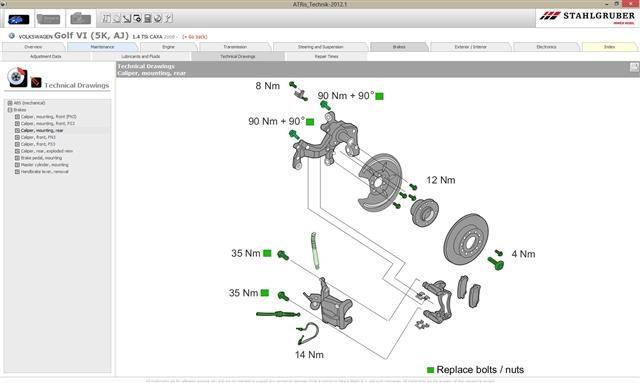This screenshot has width=640, height=383.
Task: Click the second small toolbar tool icon
Action: 116,18
